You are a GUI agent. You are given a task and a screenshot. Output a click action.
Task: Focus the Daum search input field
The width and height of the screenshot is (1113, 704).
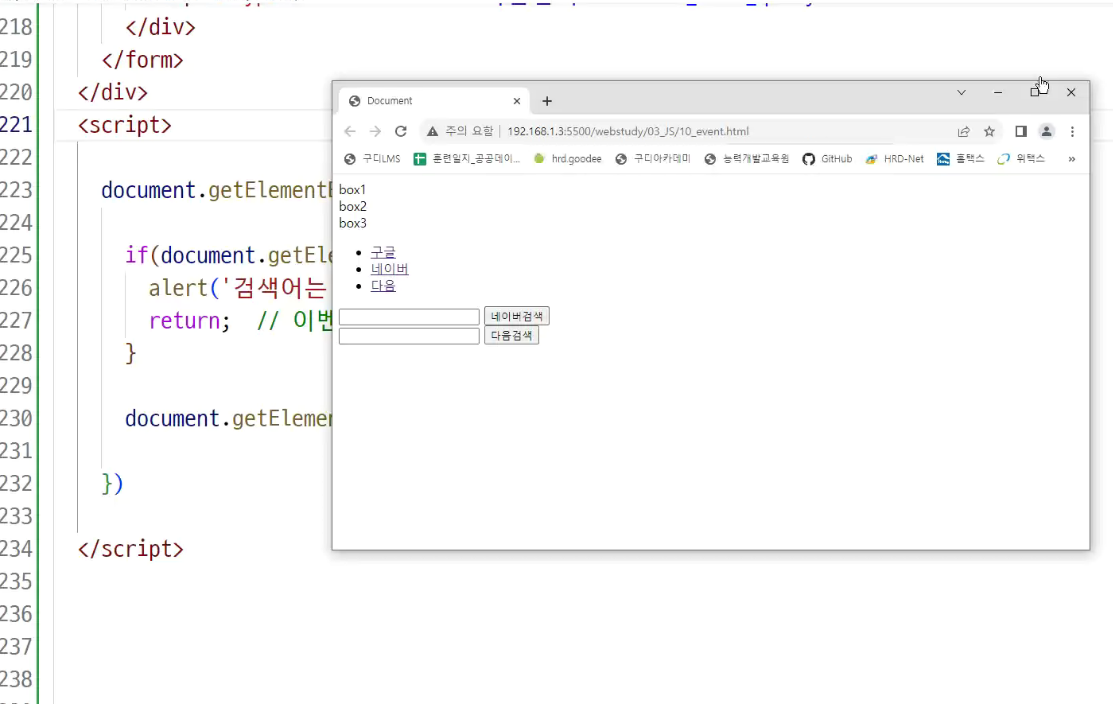(x=409, y=336)
